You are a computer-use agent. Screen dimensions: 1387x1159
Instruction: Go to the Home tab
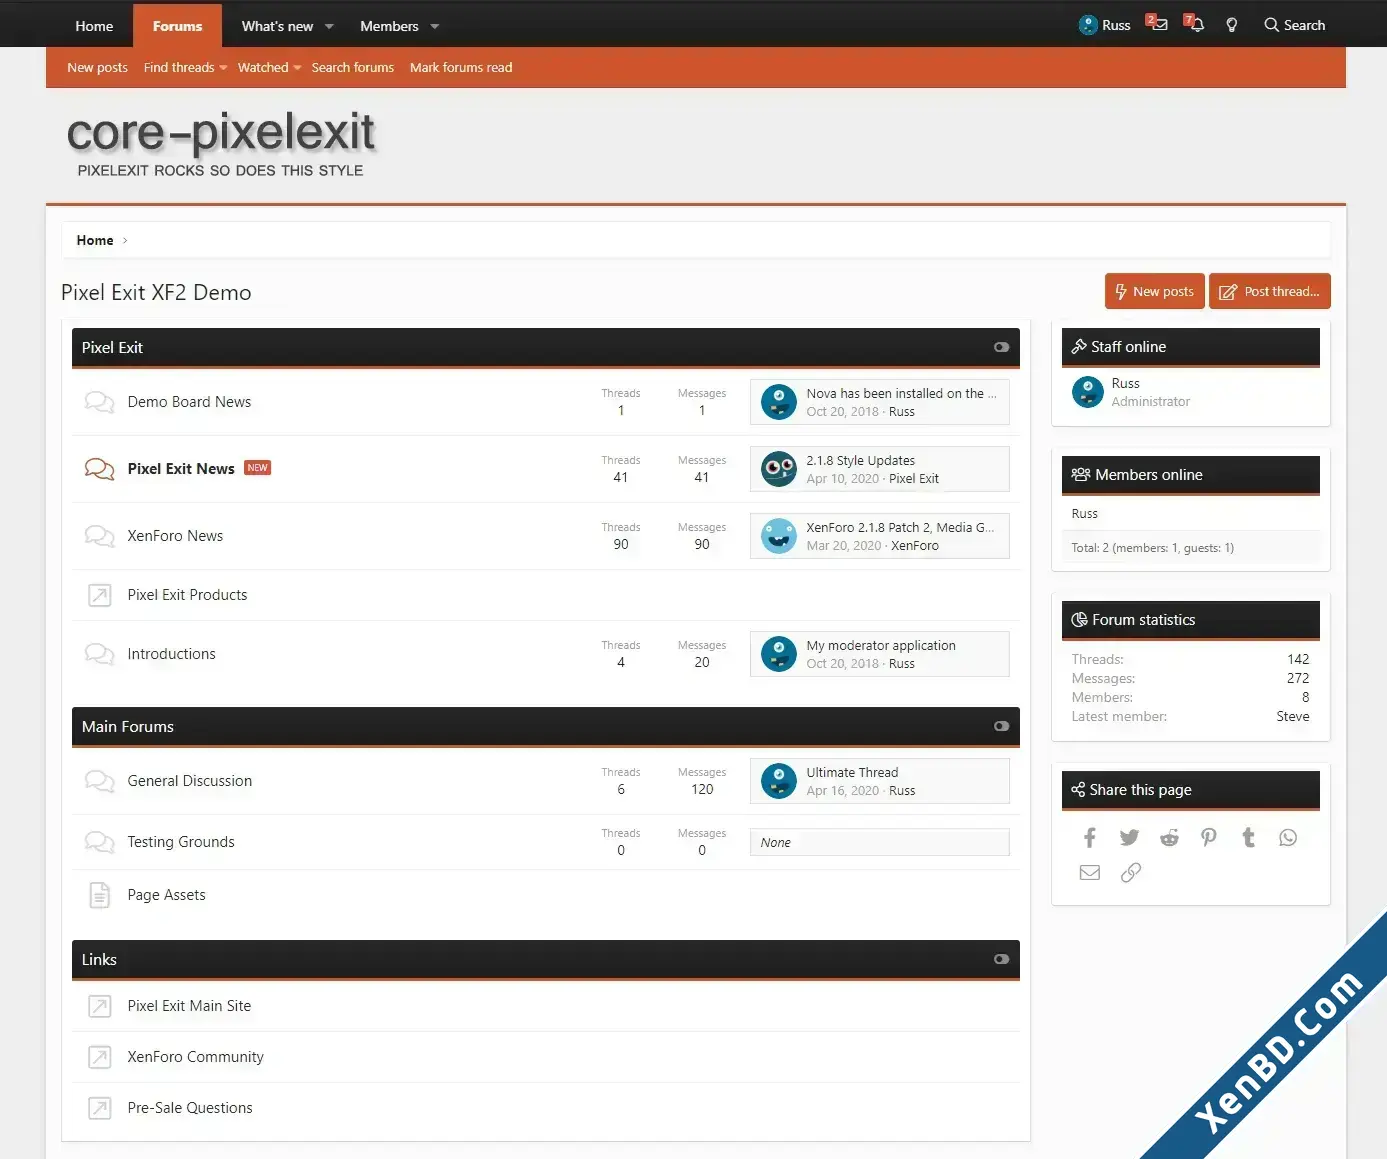(94, 26)
